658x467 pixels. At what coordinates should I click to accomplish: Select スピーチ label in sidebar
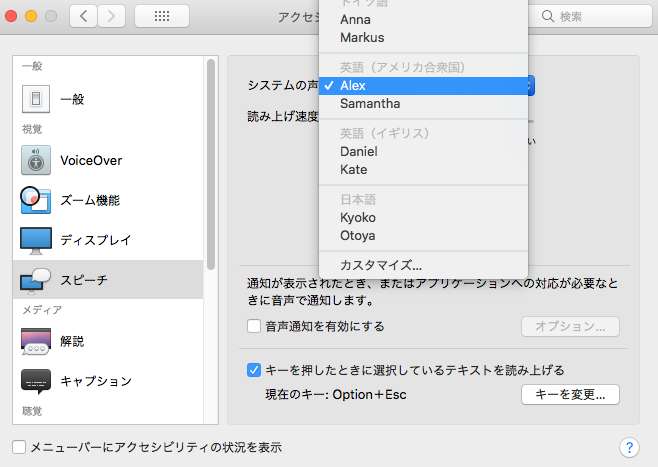click(x=84, y=280)
